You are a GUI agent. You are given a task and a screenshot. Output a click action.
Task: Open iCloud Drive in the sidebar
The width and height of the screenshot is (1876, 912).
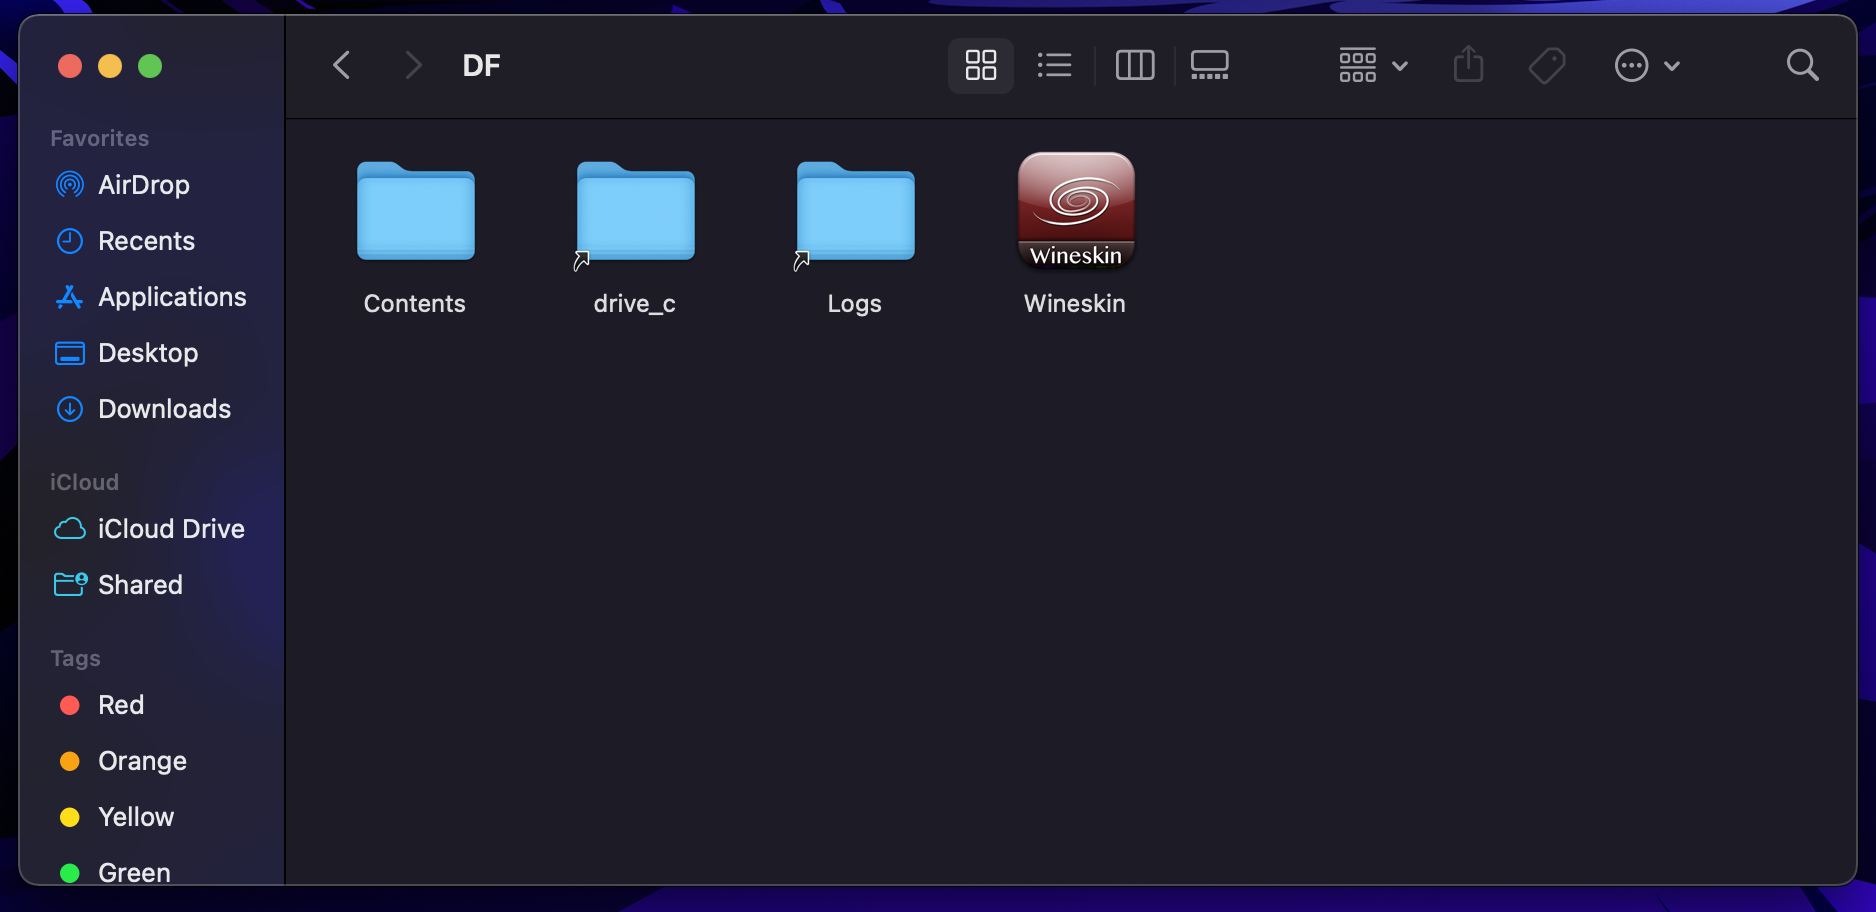coord(152,529)
